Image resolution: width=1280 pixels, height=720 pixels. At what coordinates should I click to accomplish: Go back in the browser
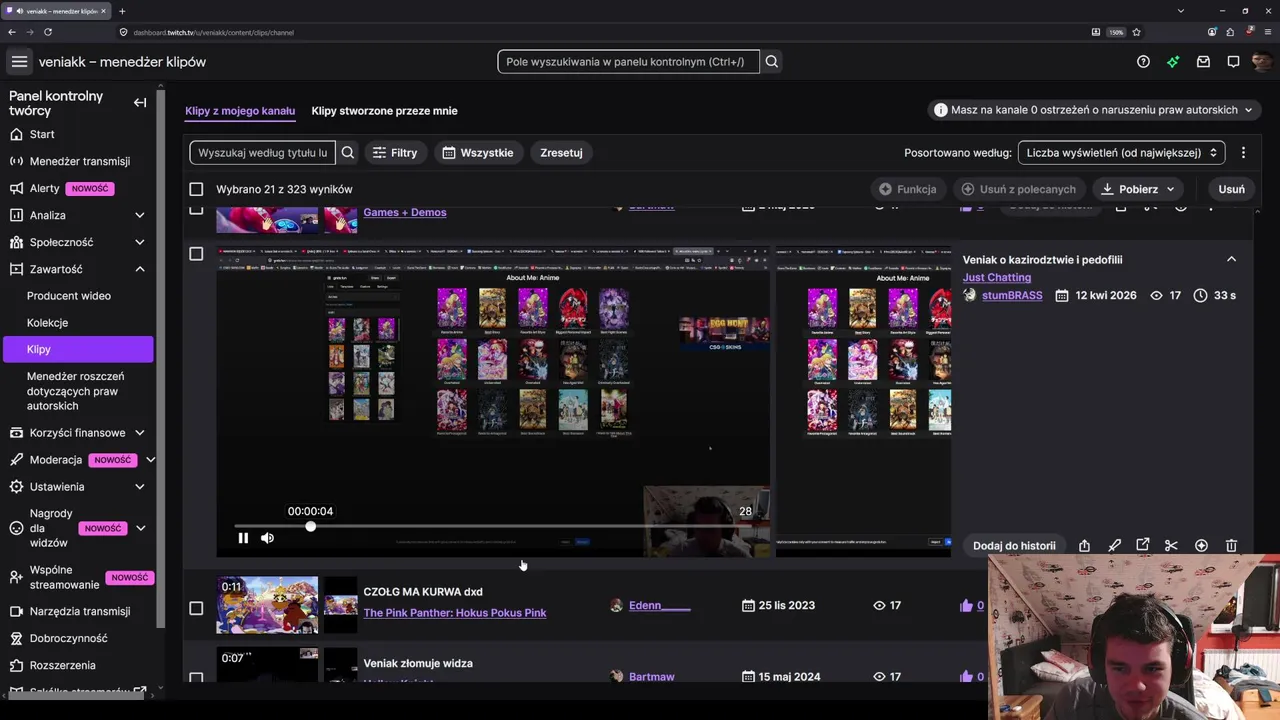pyautogui.click(x=12, y=32)
